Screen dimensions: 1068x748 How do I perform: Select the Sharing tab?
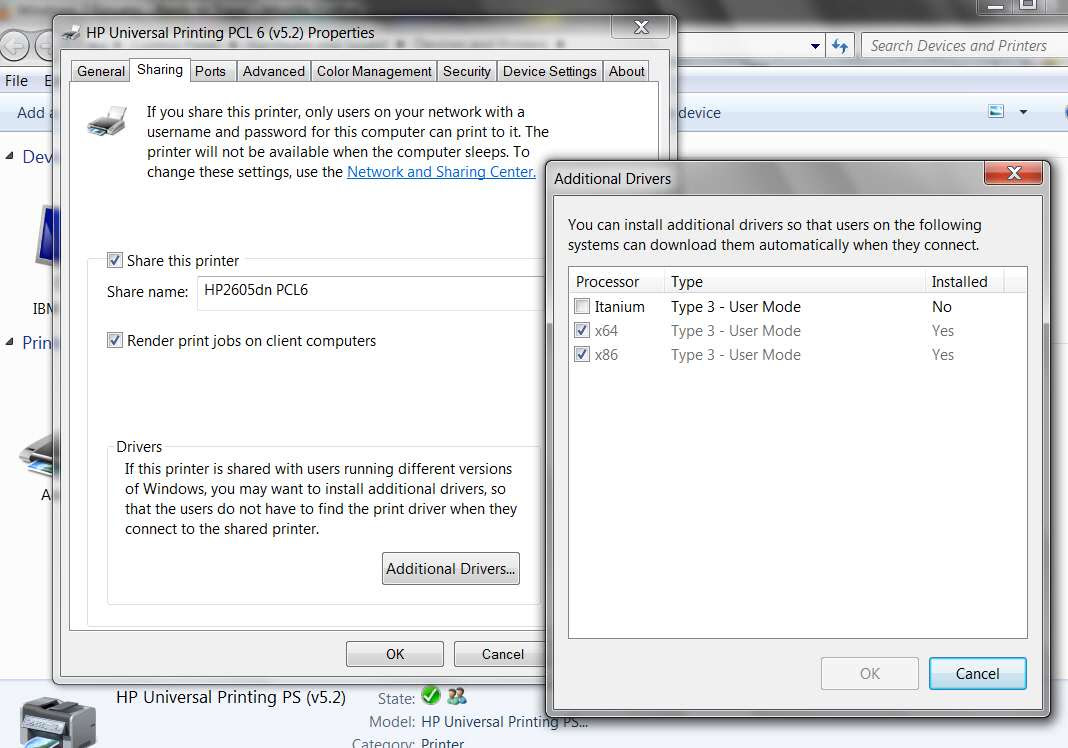click(159, 69)
